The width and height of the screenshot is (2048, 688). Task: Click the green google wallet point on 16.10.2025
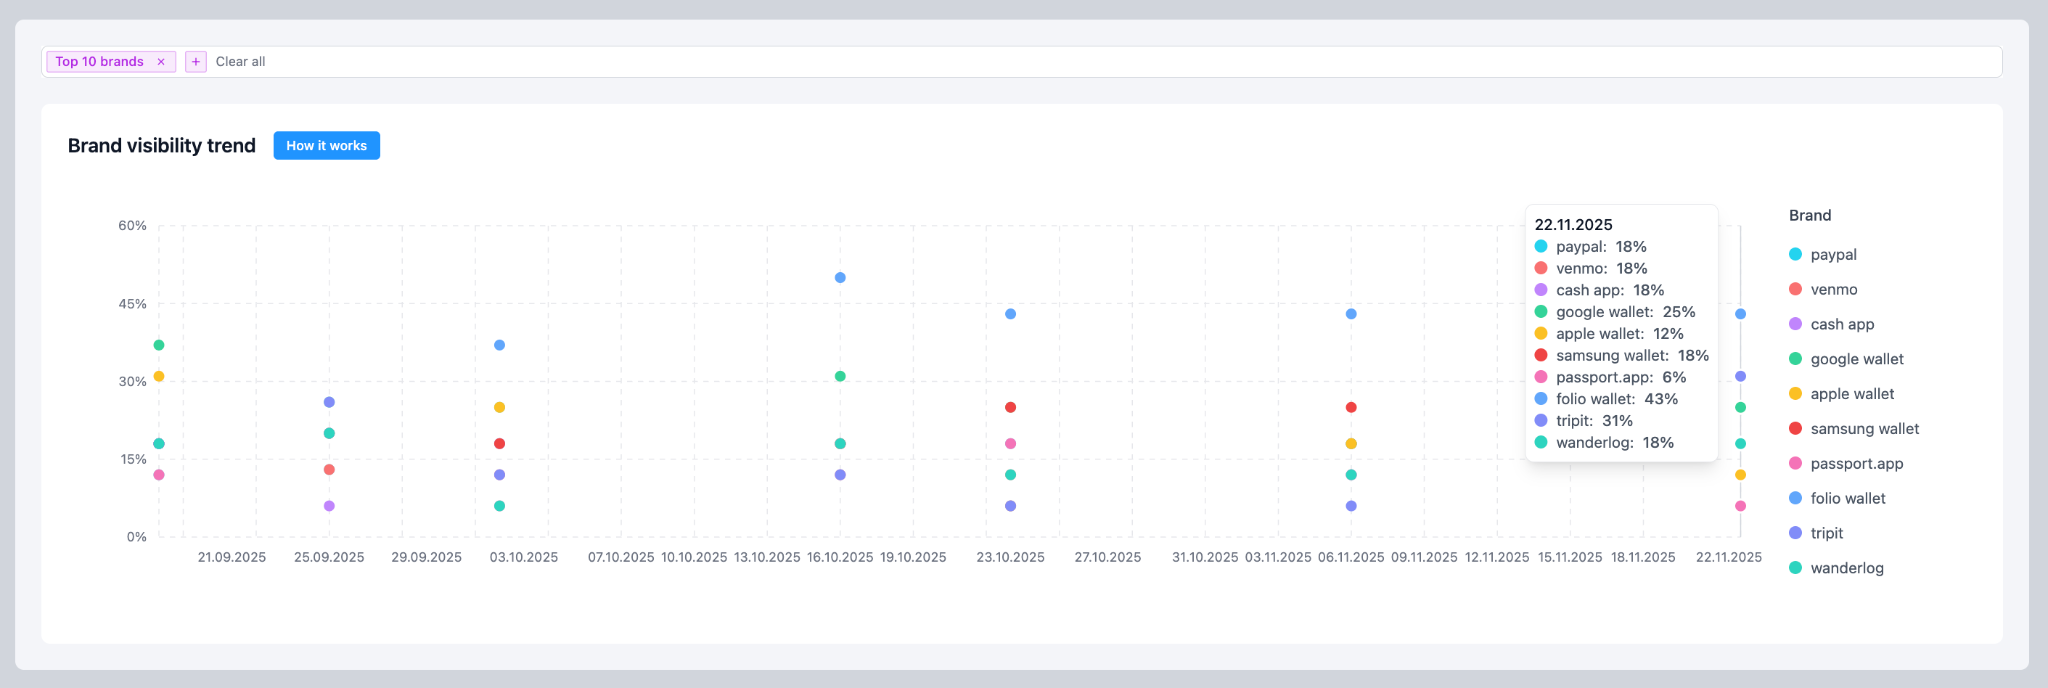[840, 376]
